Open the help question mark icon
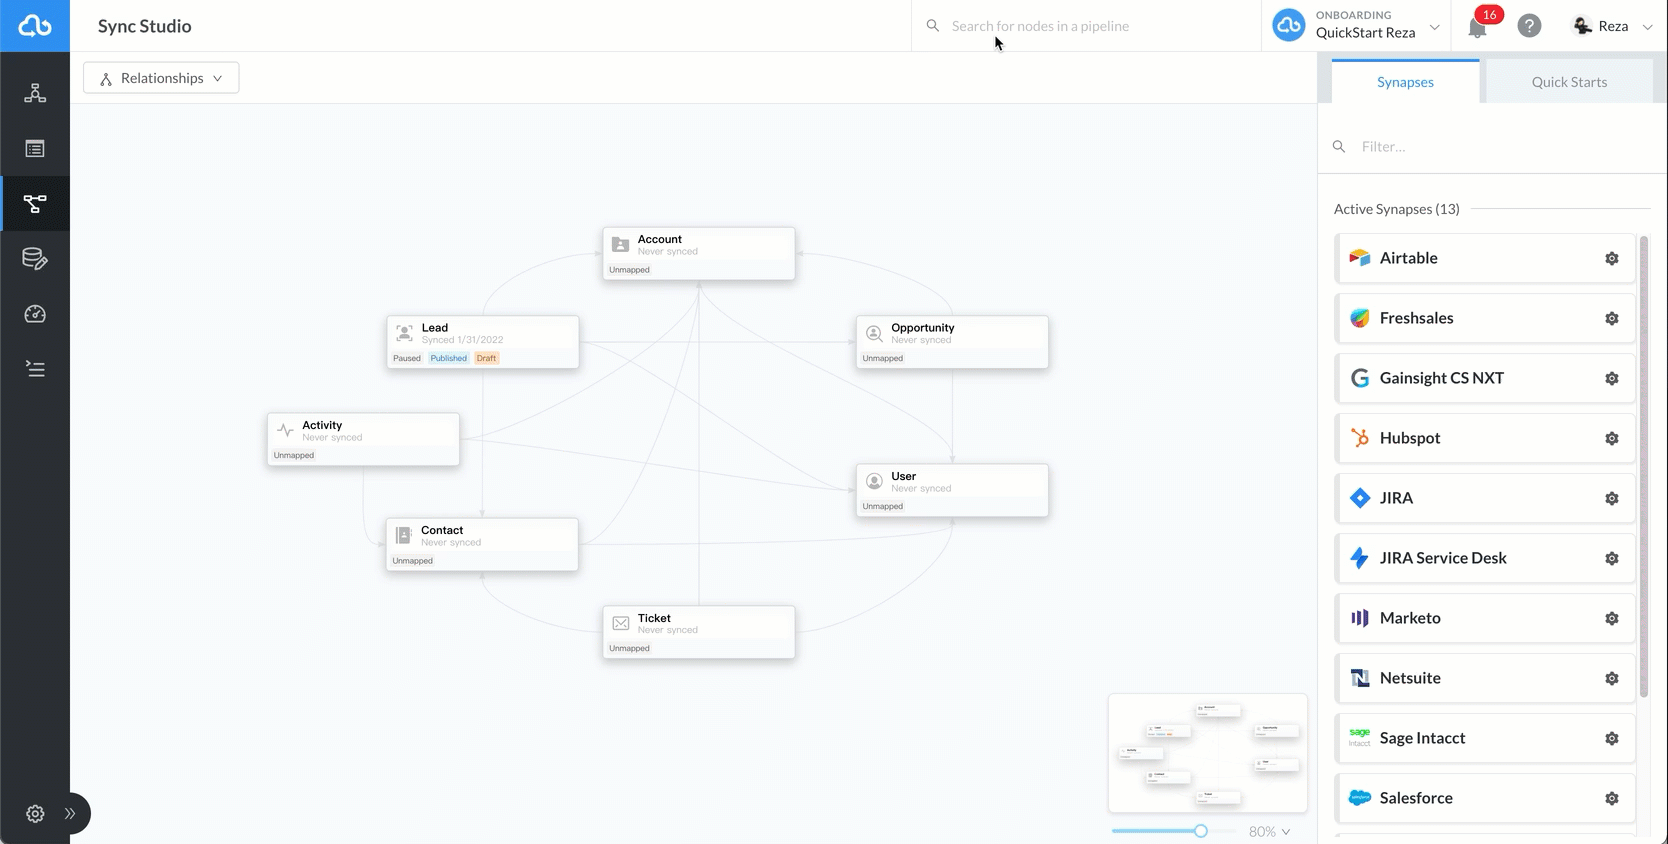1668x844 pixels. 1529,26
